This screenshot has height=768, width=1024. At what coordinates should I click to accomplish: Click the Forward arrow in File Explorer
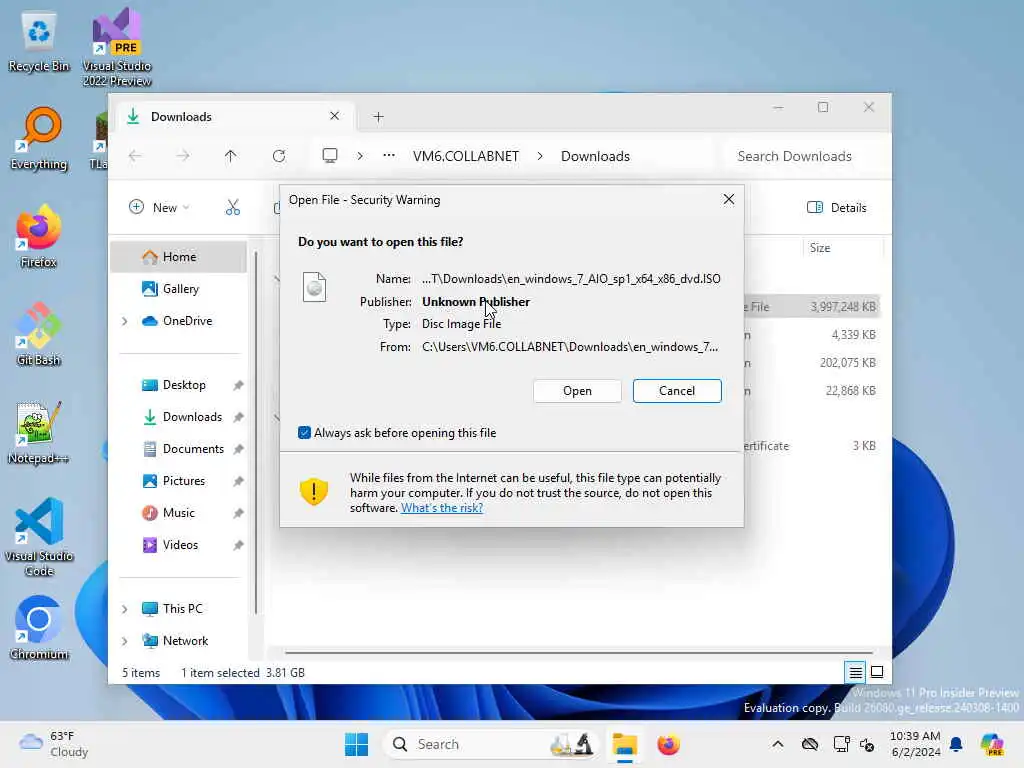pyautogui.click(x=183, y=156)
